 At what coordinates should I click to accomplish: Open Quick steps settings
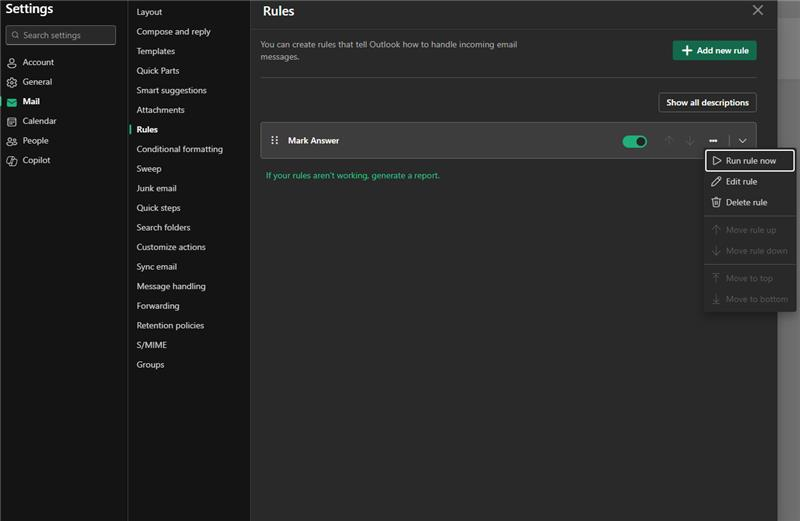(158, 208)
